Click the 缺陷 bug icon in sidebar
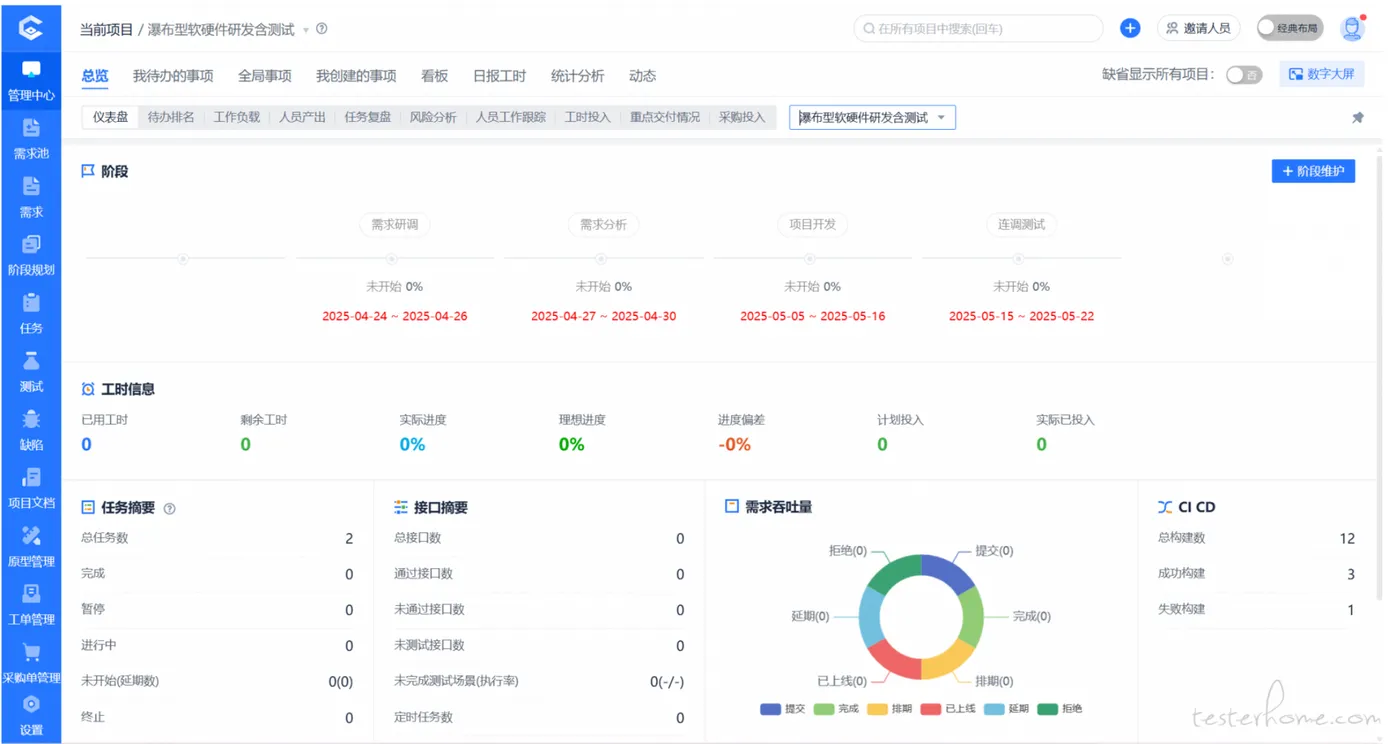The height and width of the screenshot is (744, 1400). [31, 419]
